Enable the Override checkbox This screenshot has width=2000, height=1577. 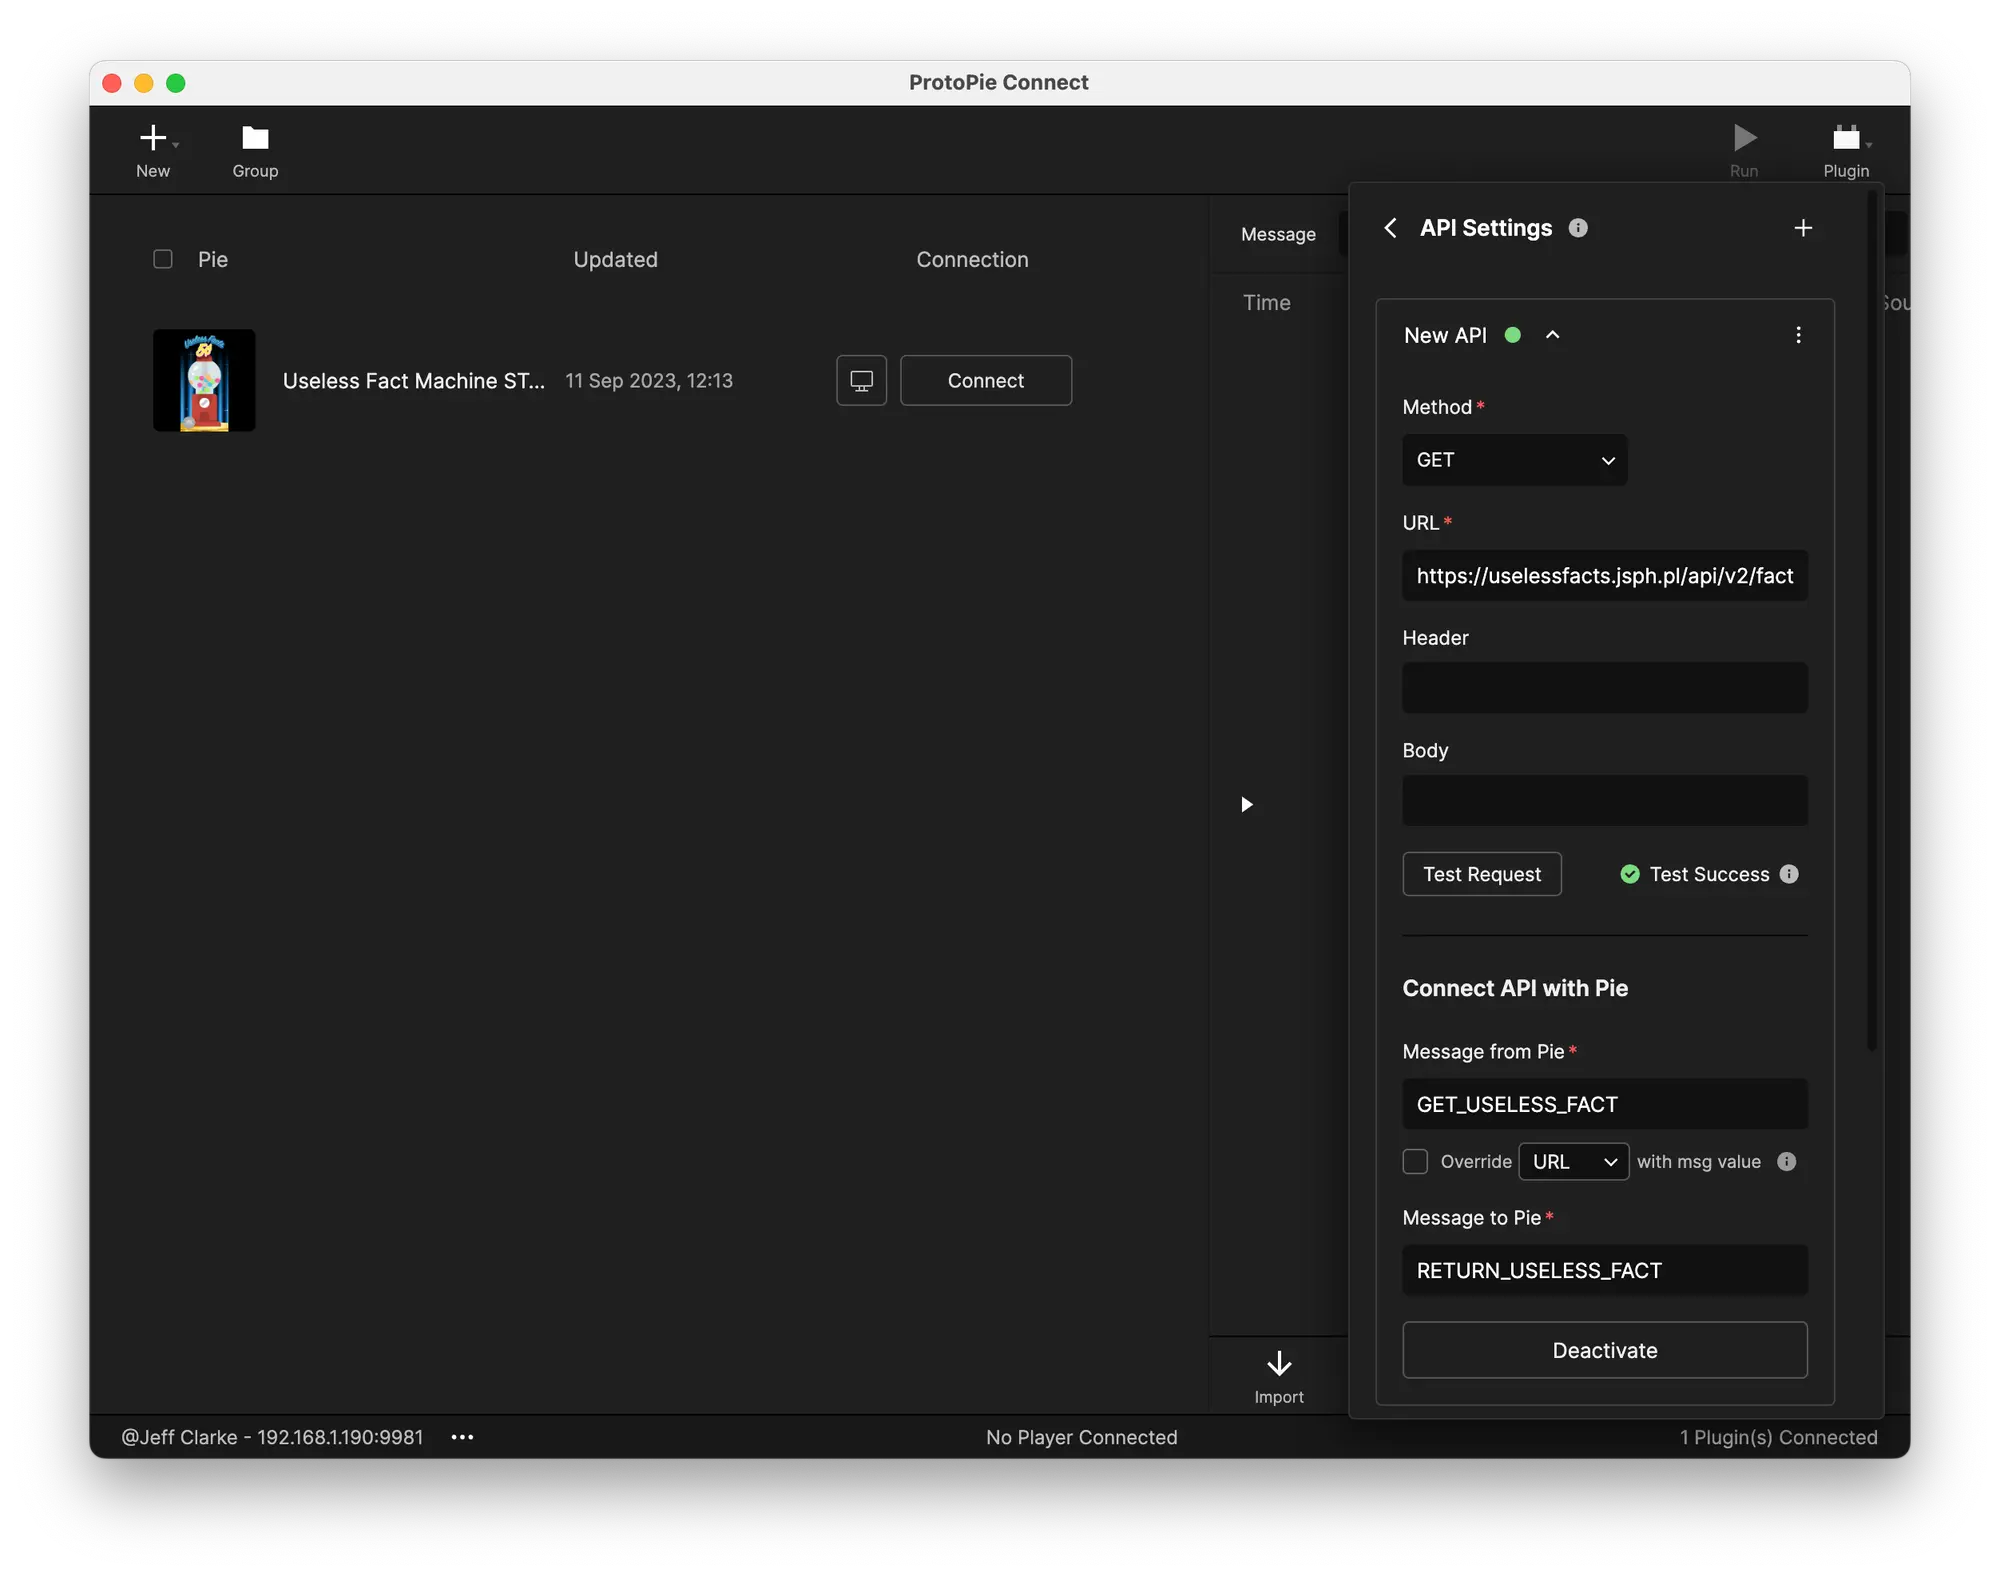(1415, 1162)
